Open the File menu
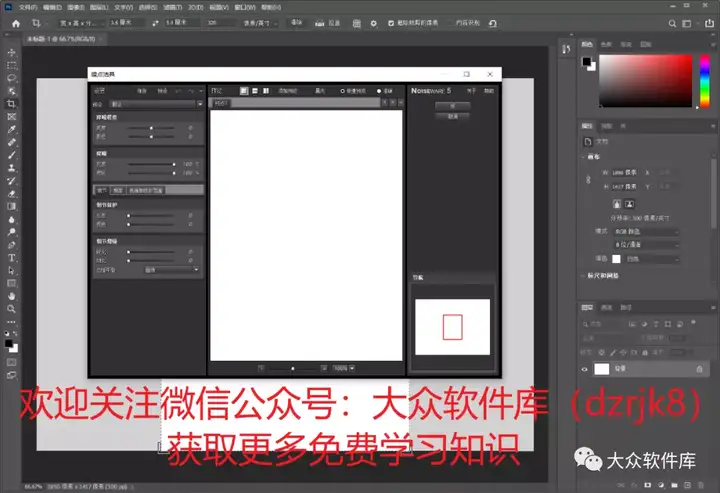The width and height of the screenshot is (720, 493). click(28, 7)
